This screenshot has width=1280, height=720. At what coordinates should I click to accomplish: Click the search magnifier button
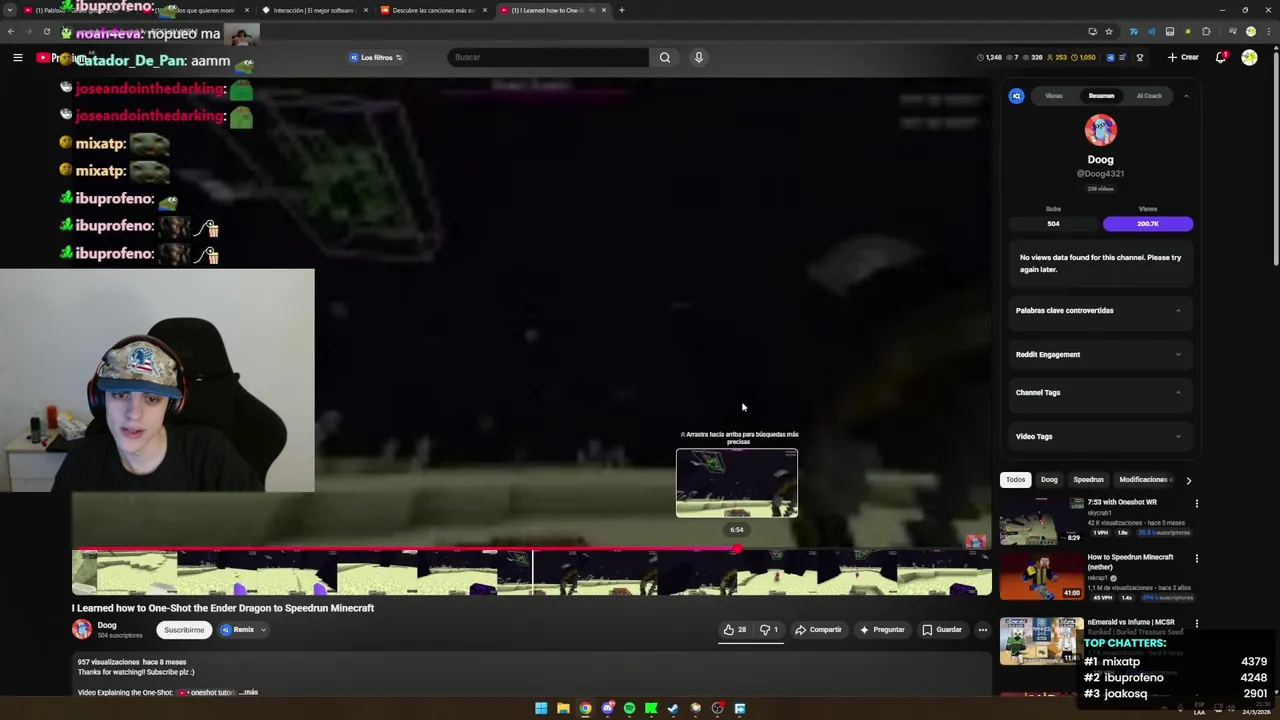(x=665, y=57)
